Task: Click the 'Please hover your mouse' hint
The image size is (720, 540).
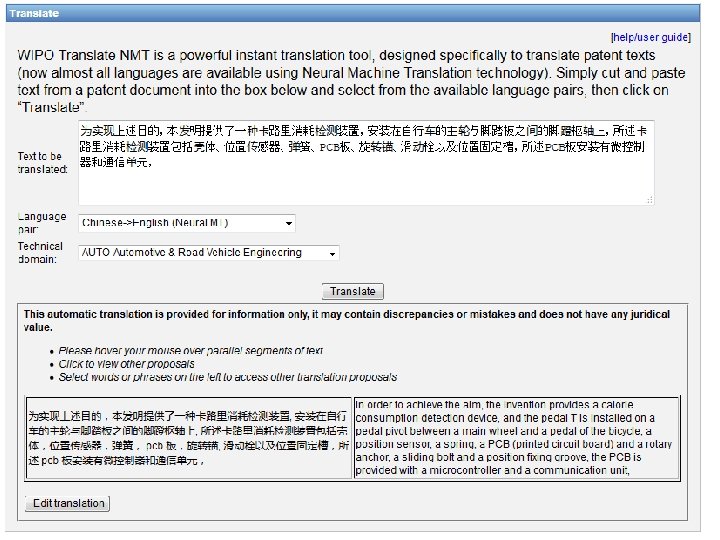Action: [191, 351]
